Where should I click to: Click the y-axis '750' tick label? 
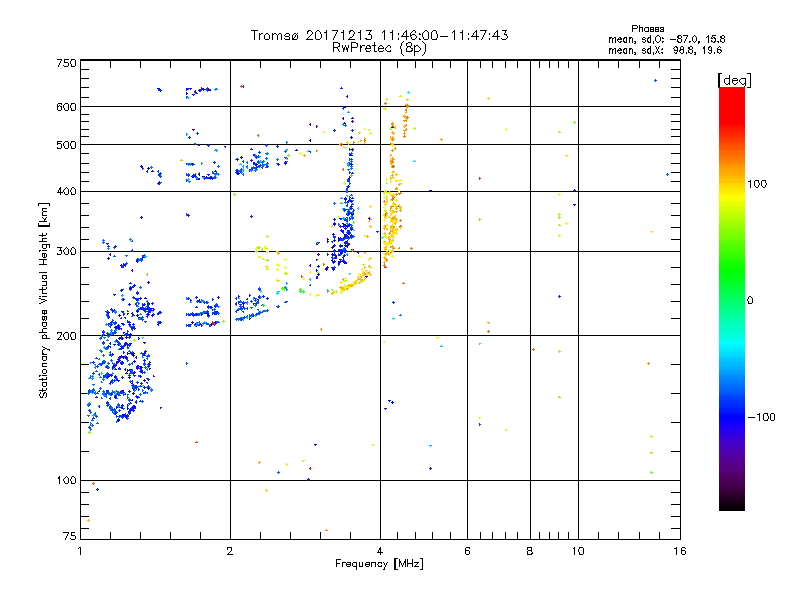66,63
